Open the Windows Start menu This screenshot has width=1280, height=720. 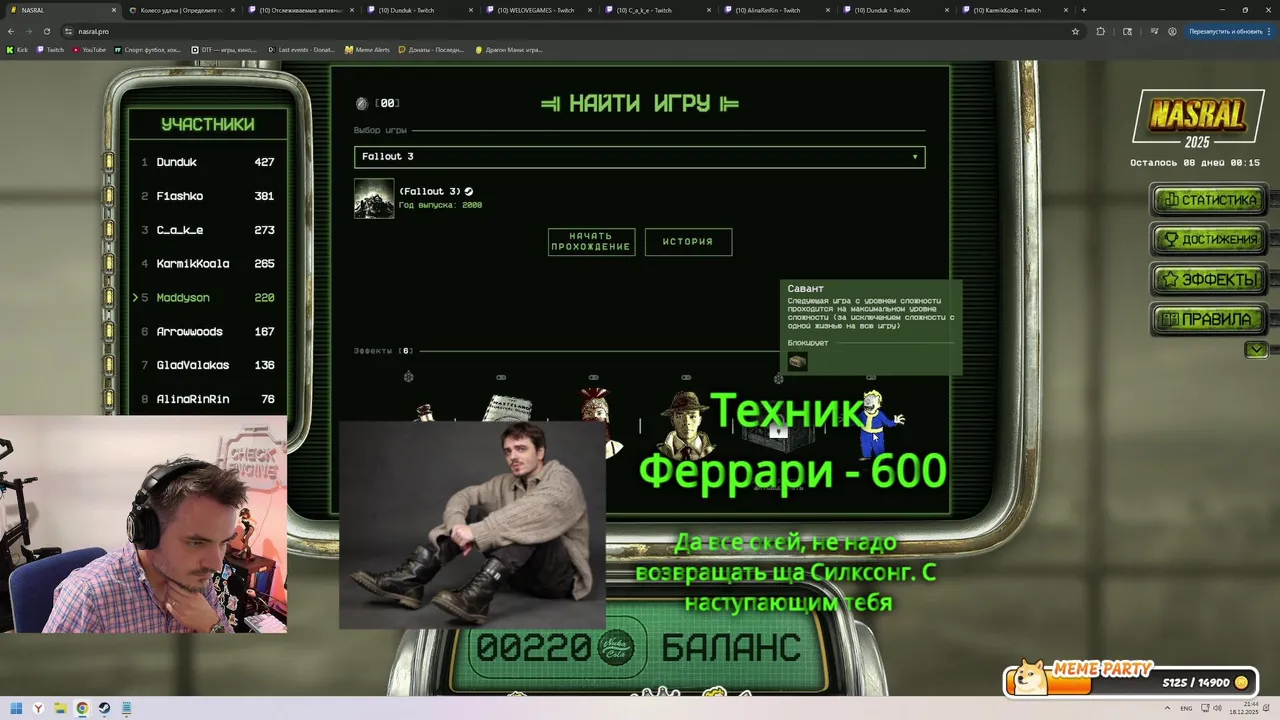[16, 708]
